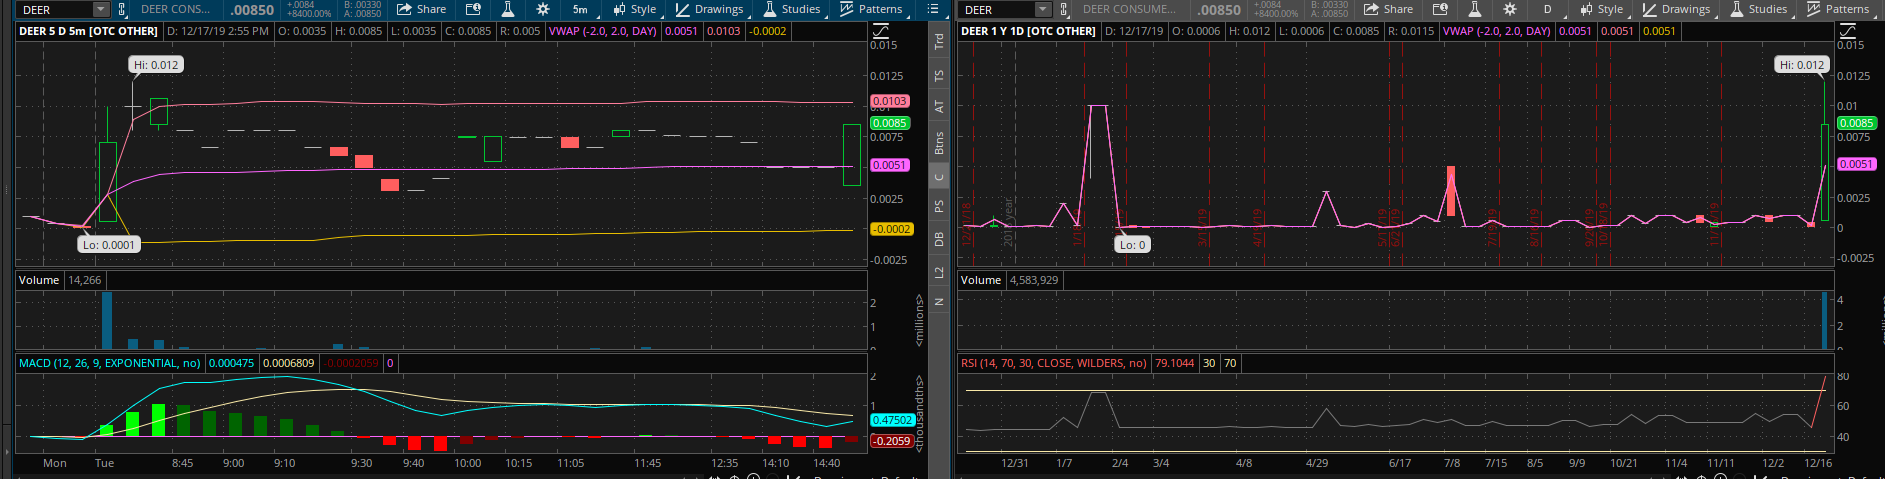Image resolution: width=1885 pixels, height=479 pixels.
Task: Click symbol link icon beside left DEER field
Action: click(x=122, y=9)
